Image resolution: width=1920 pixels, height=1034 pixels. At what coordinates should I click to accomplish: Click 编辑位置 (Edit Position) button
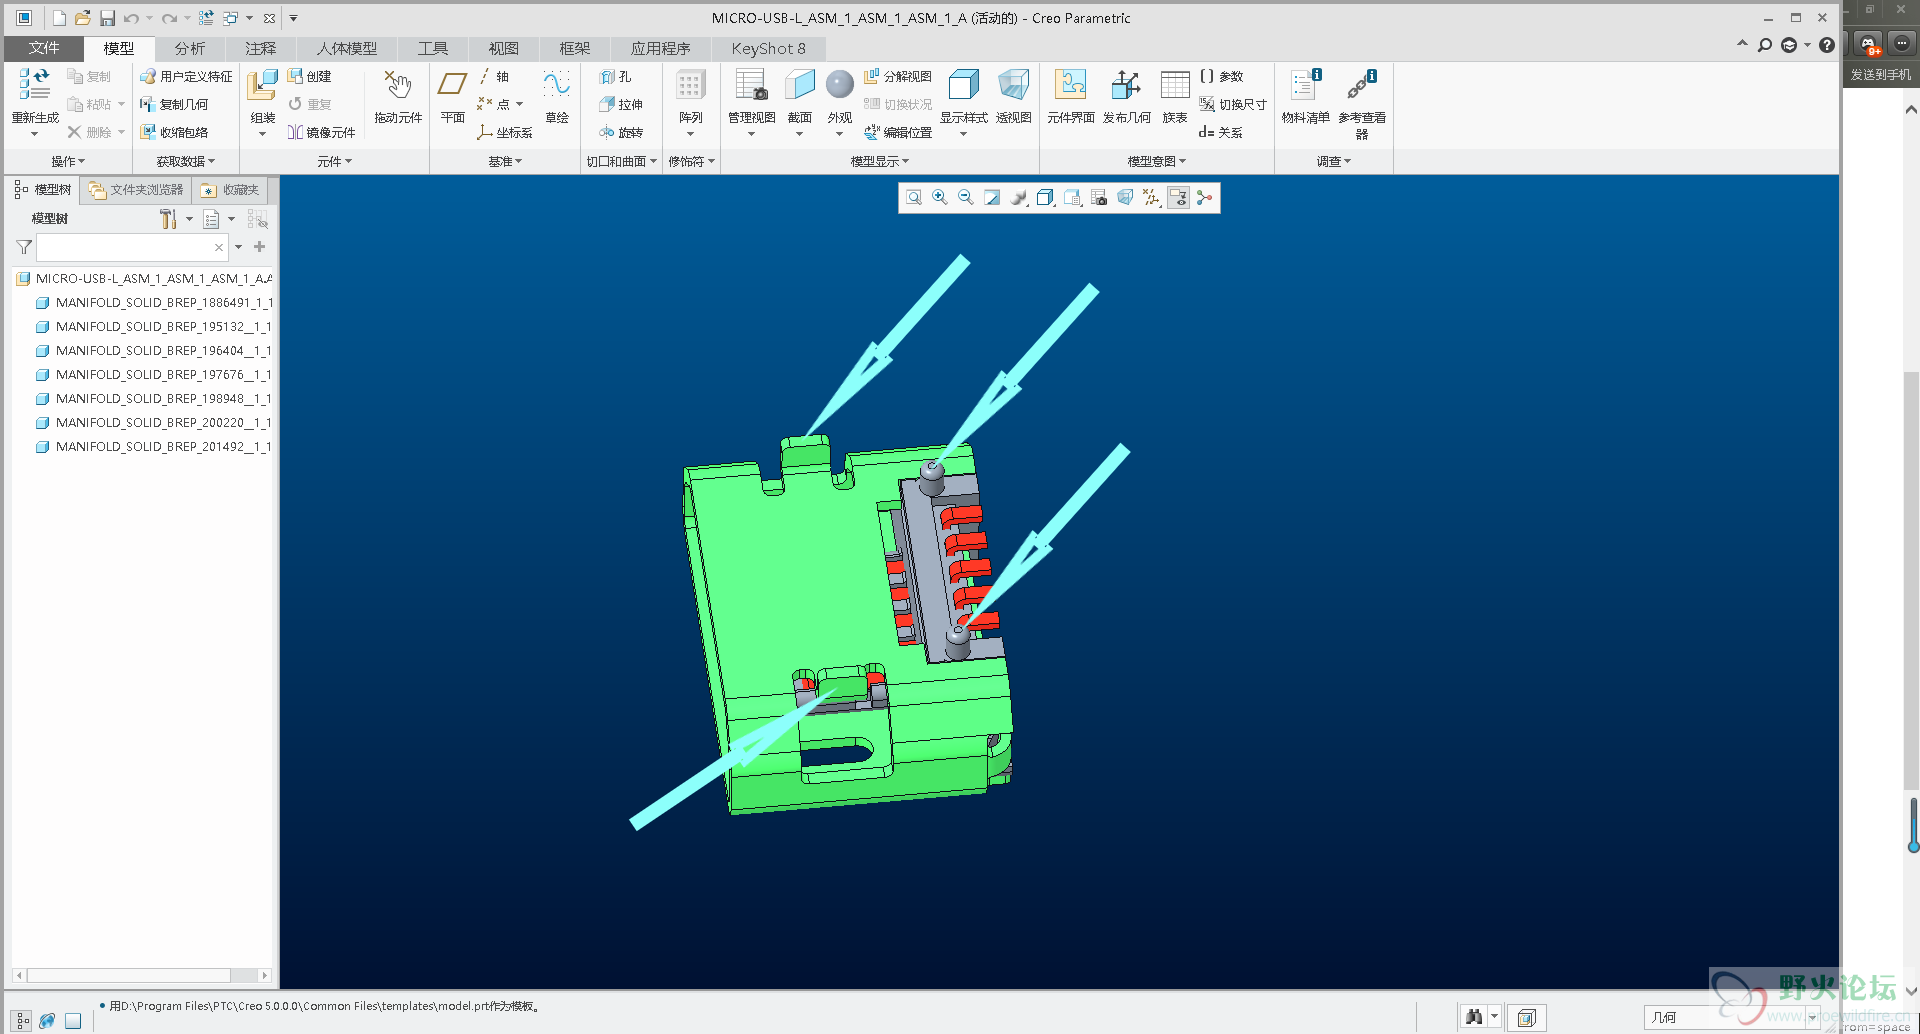[898, 132]
